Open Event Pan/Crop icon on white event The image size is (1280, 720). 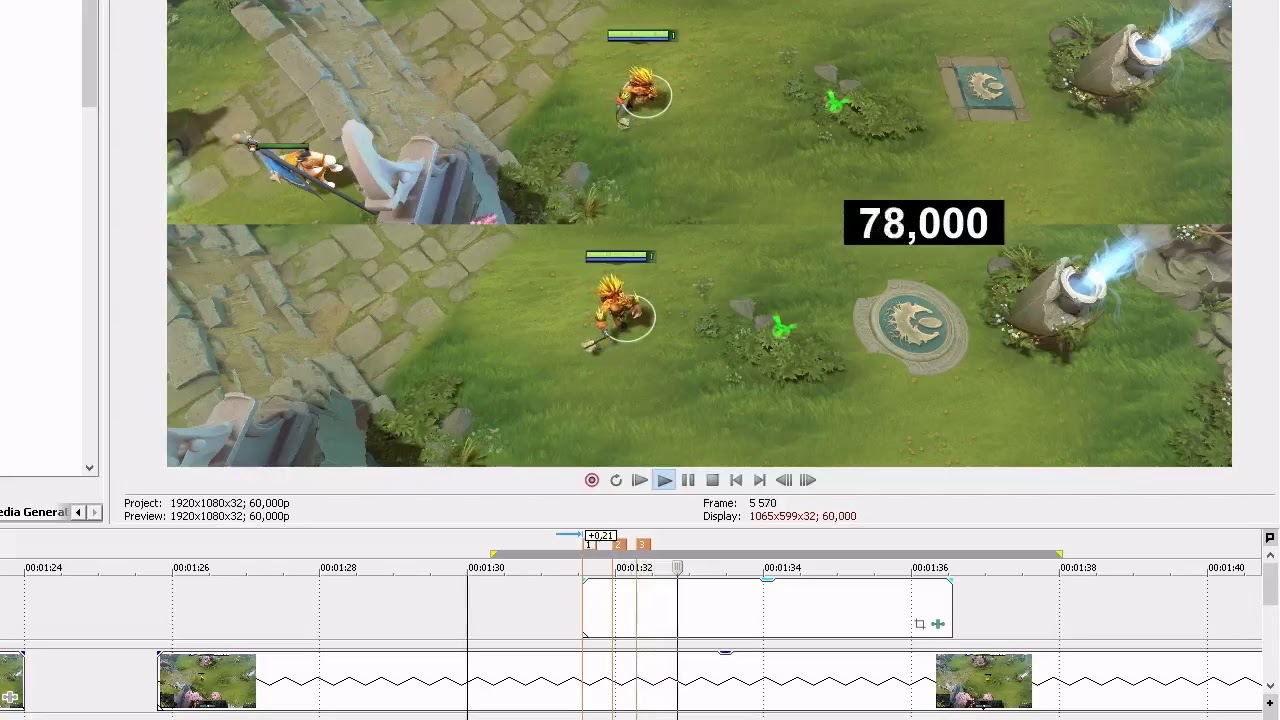point(920,624)
